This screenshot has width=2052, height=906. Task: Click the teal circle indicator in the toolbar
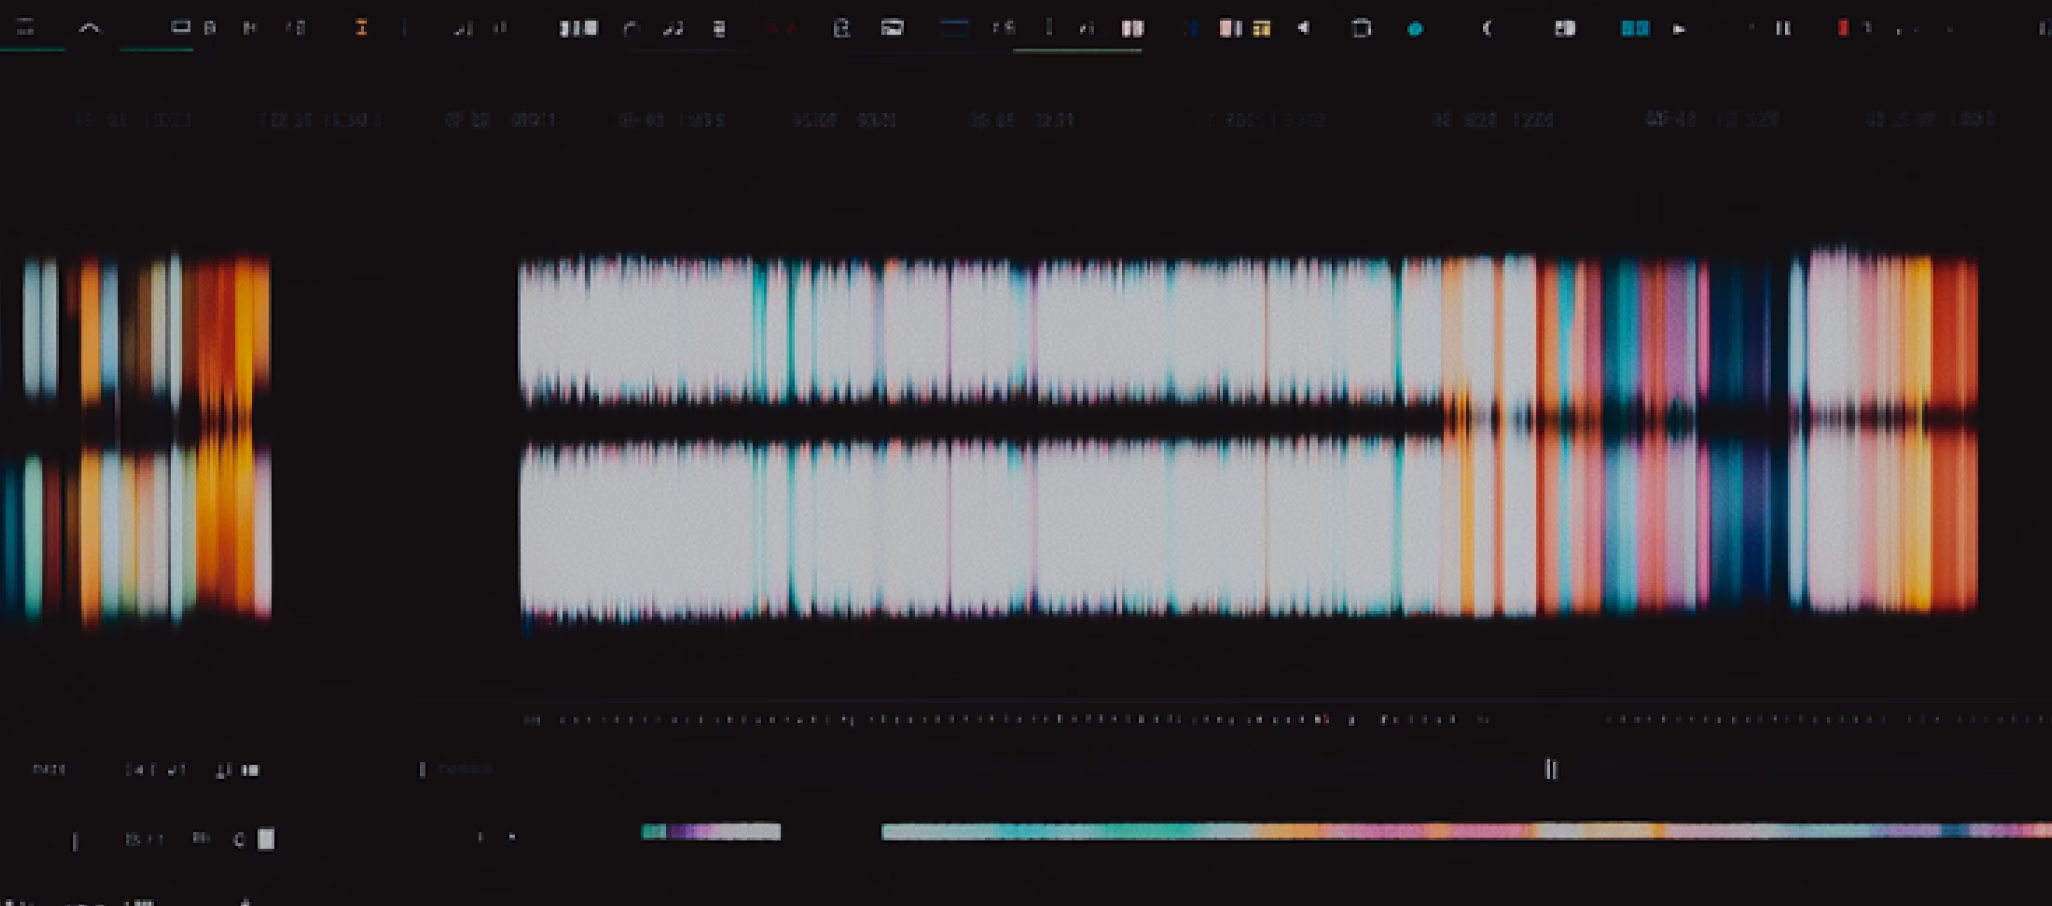point(1415,29)
